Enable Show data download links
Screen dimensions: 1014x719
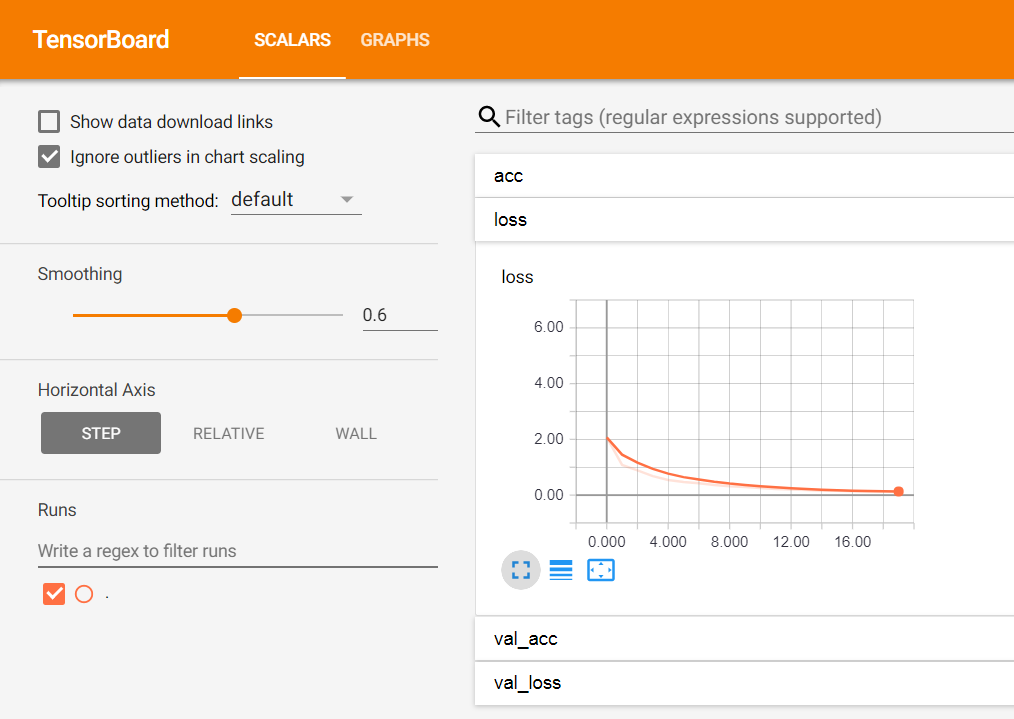coord(49,121)
